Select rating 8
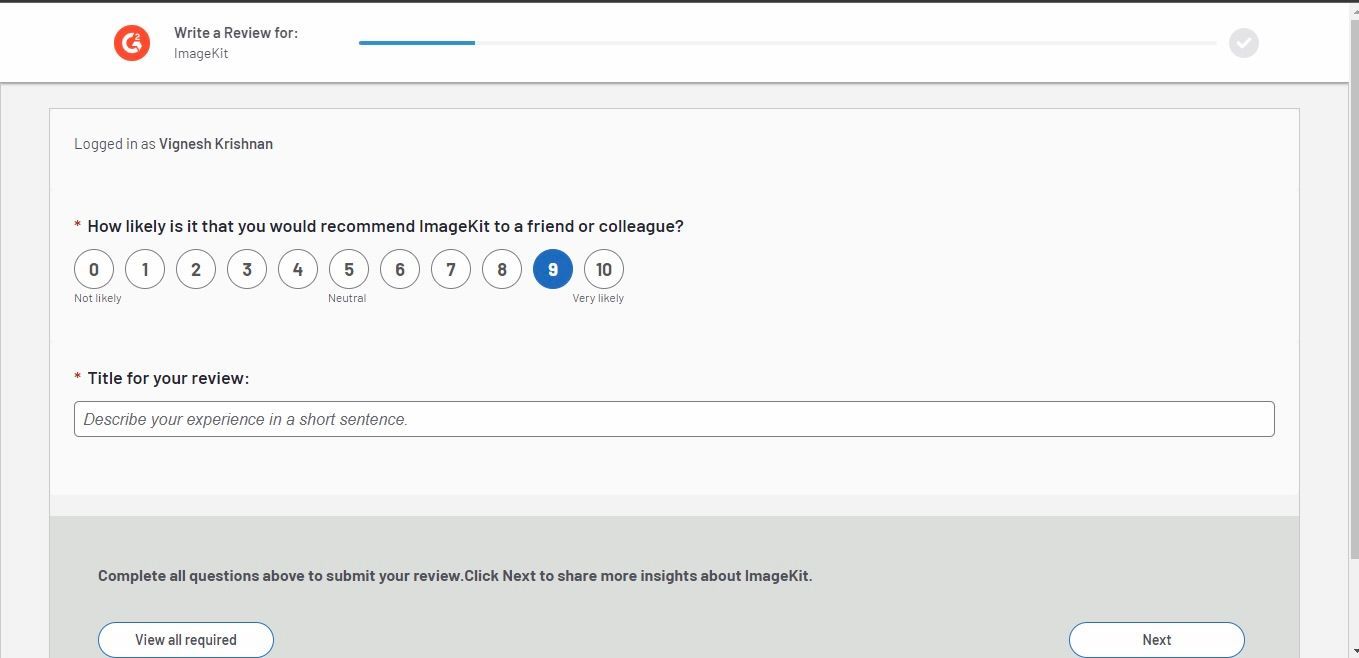The image size is (1359, 658). point(502,269)
